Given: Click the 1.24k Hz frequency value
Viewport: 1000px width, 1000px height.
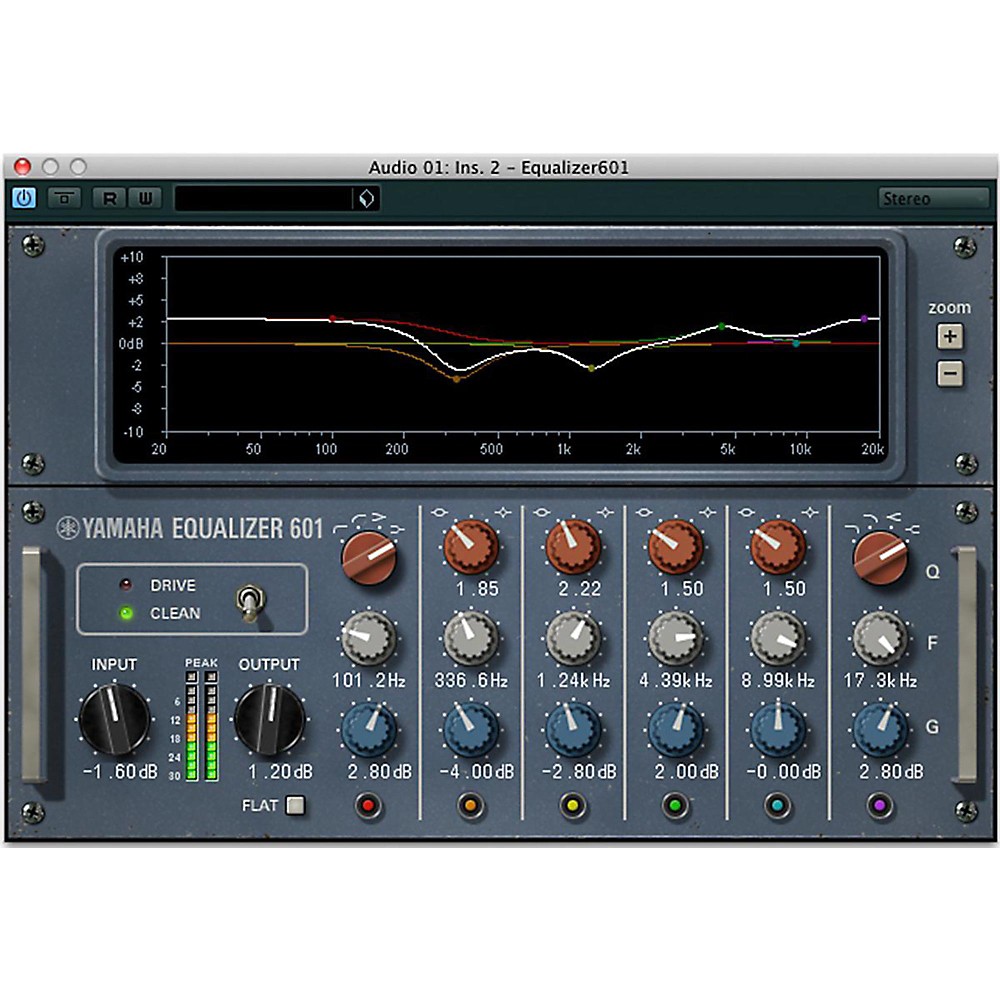Looking at the screenshot, I should tap(573, 680).
